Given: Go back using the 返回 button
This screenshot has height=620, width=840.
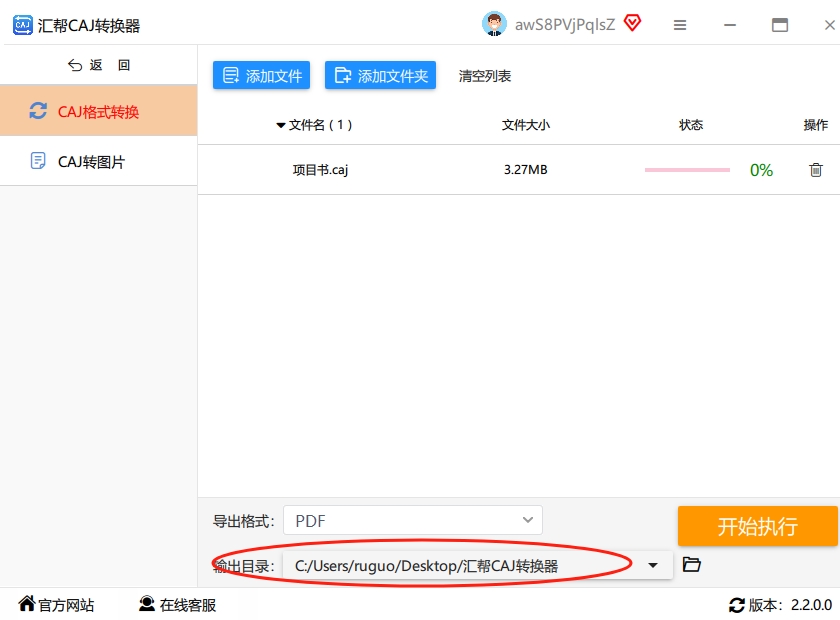Looking at the screenshot, I should [99, 65].
